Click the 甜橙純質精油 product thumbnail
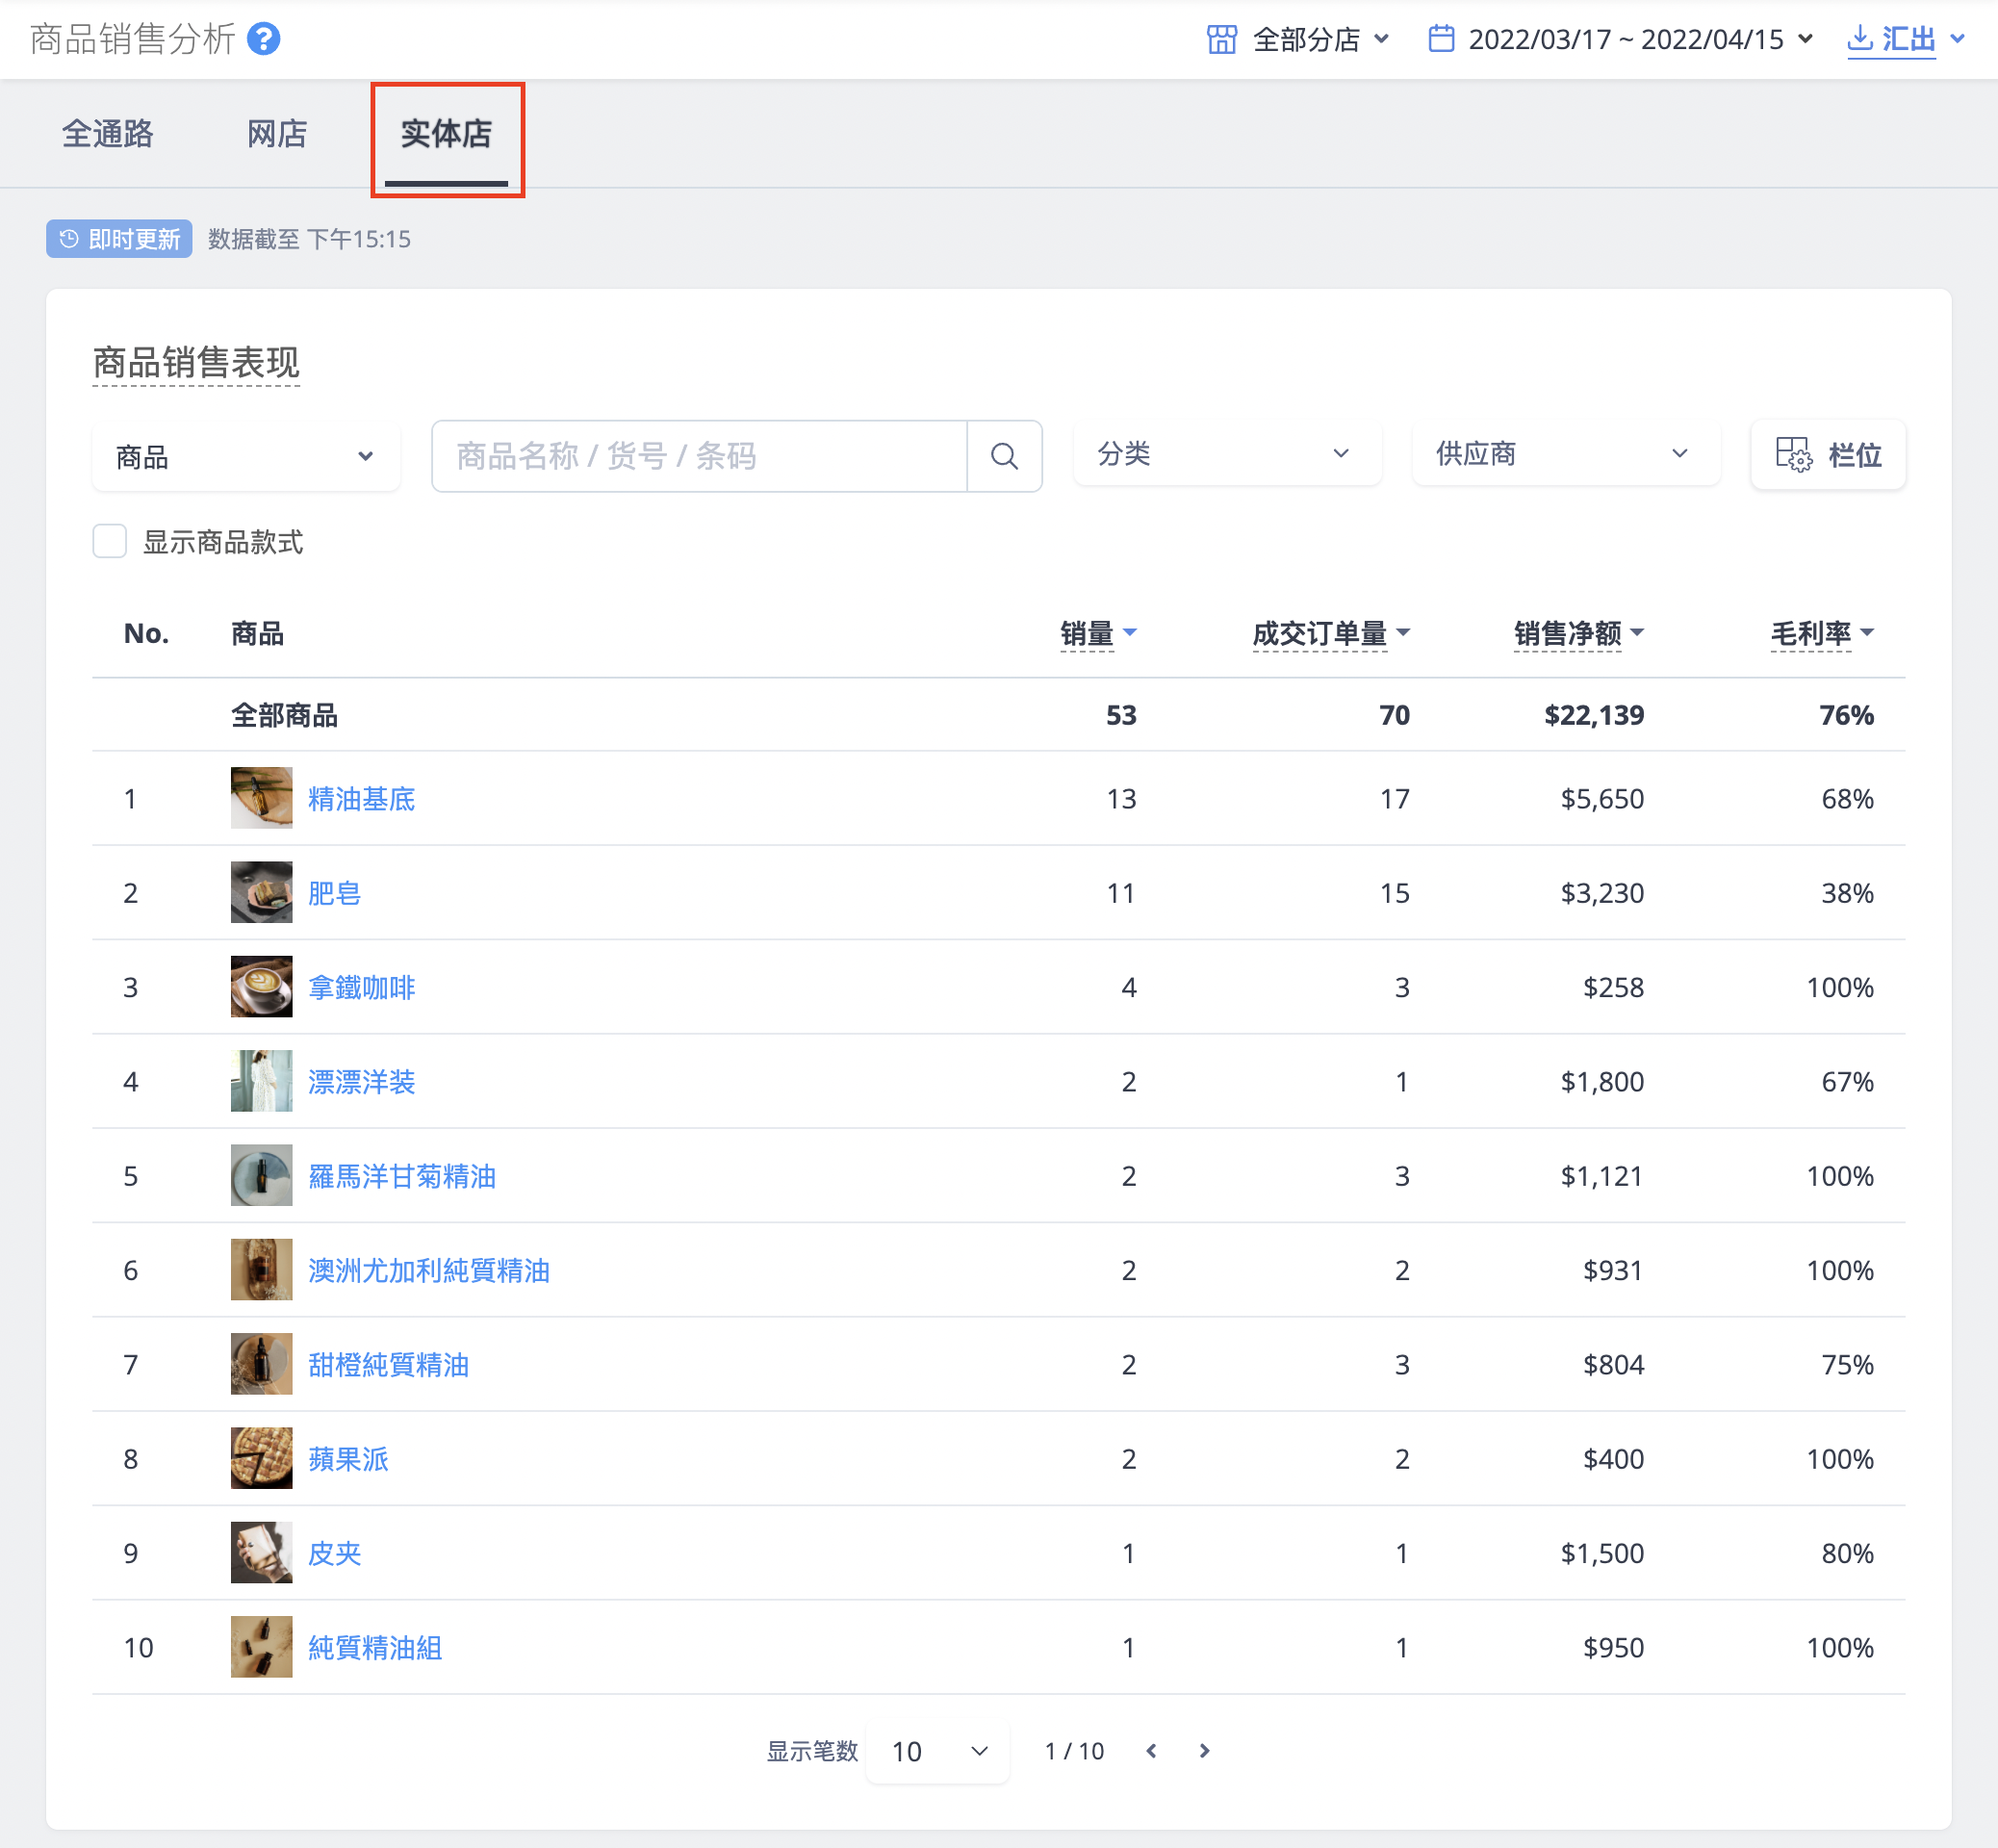Image resolution: width=1998 pixels, height=1848 pixels. (261, 1364)
